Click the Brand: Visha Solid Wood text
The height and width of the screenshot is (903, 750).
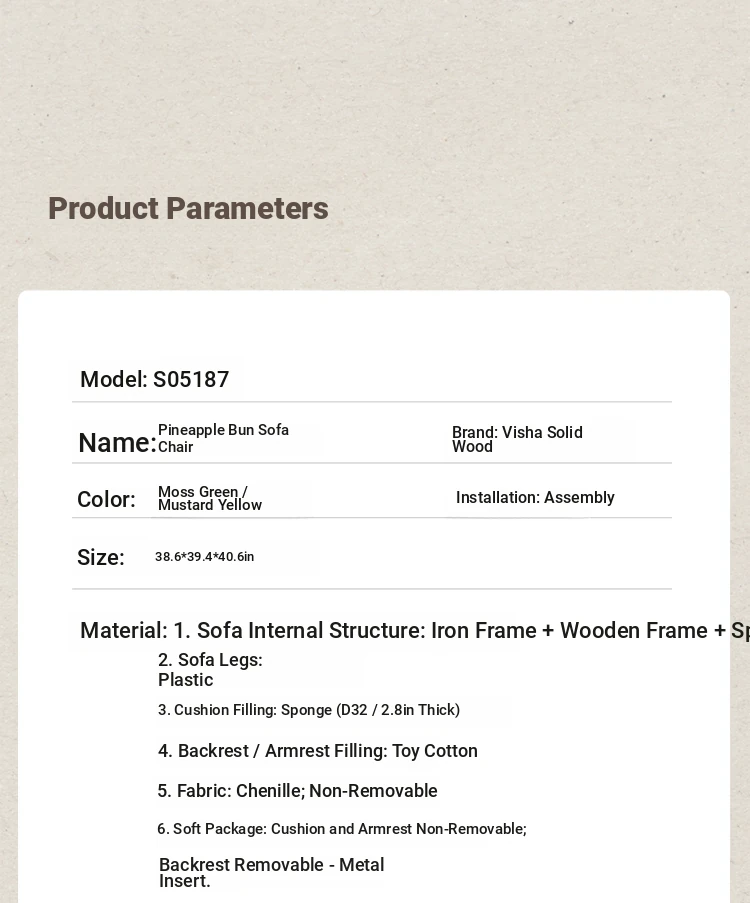(x=517, y=439)
